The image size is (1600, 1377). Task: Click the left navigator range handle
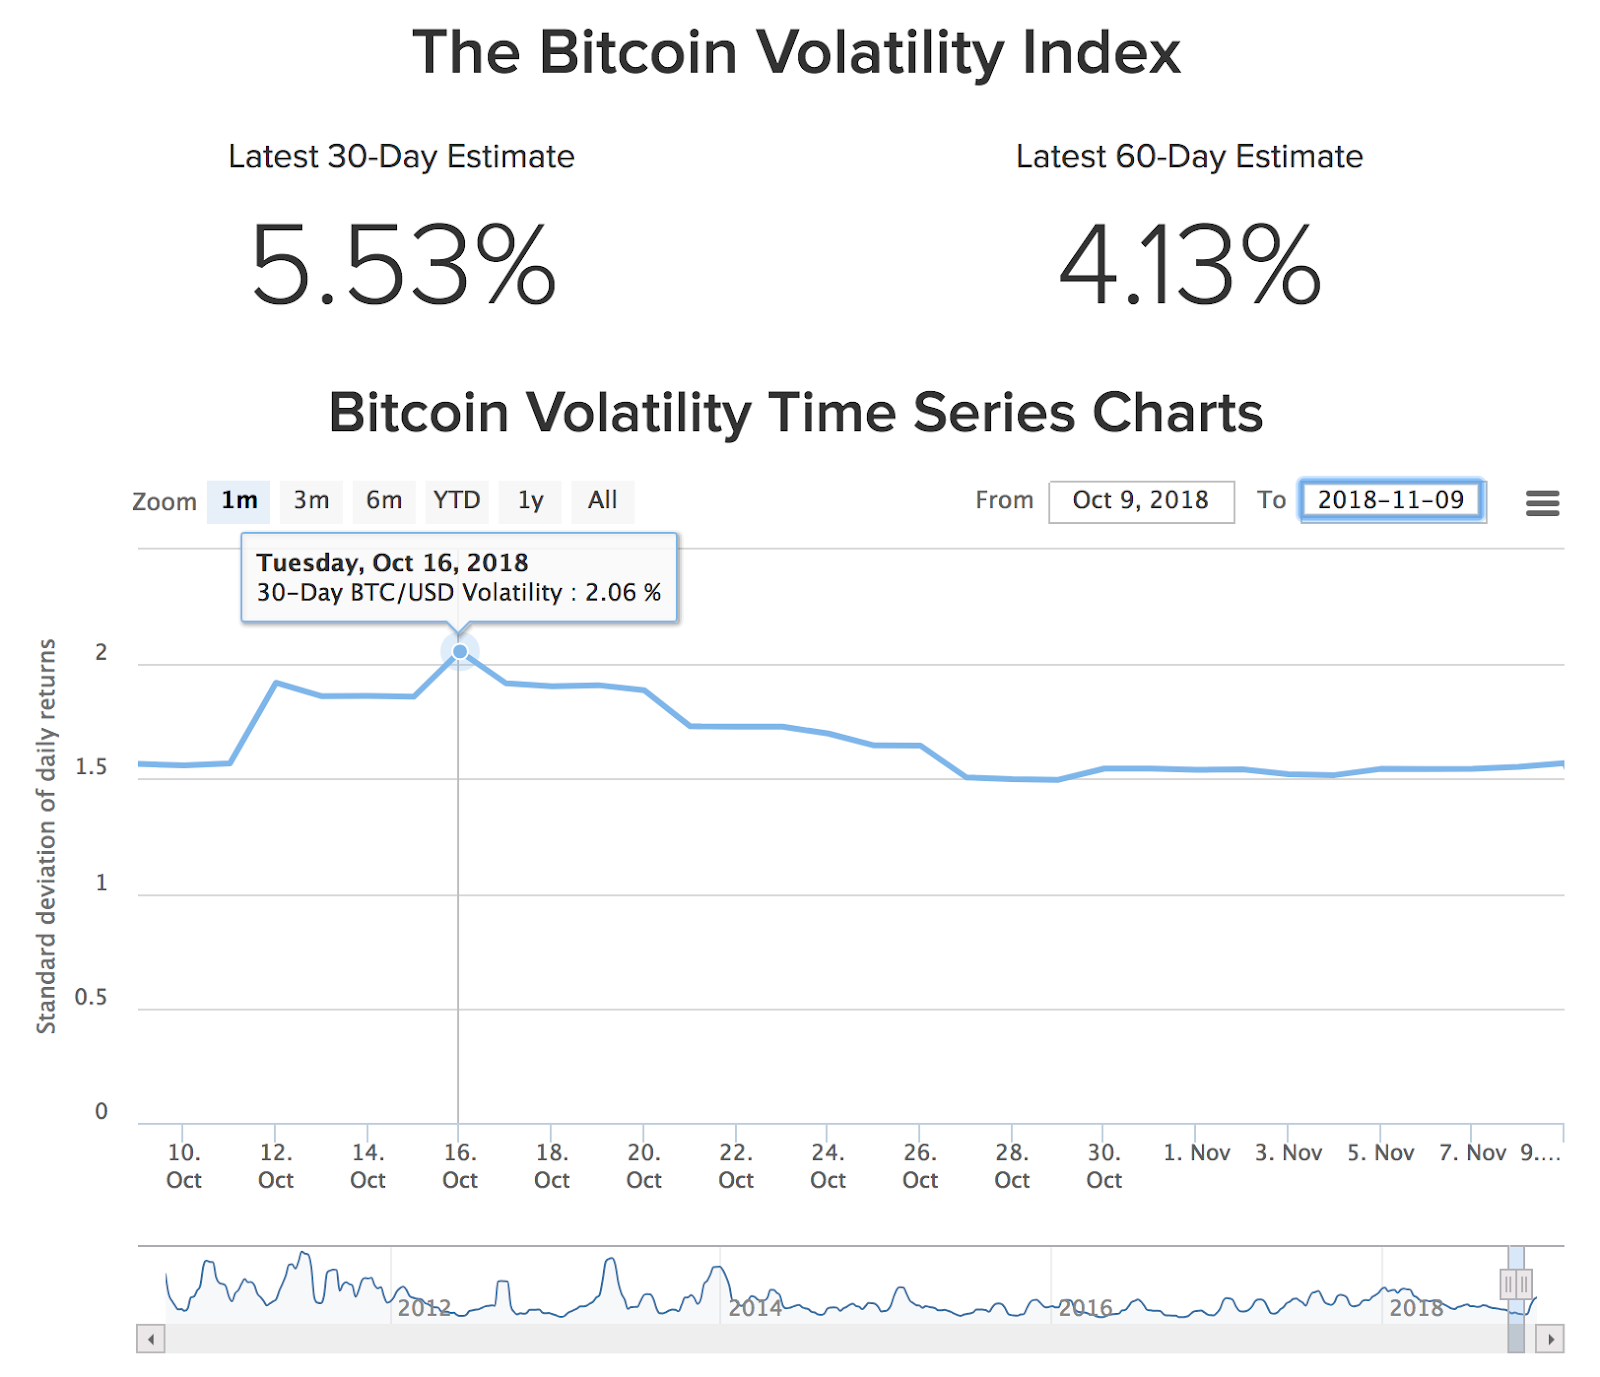(x=1508, y=1283)
